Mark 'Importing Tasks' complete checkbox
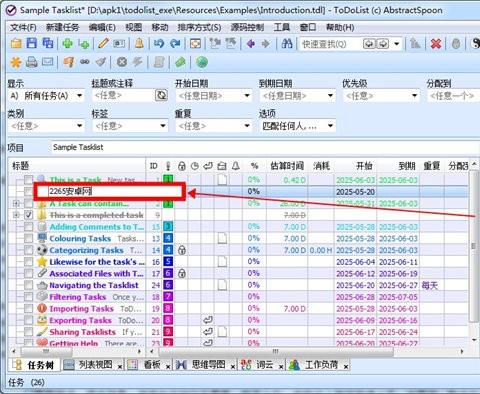 coord(29,308)
